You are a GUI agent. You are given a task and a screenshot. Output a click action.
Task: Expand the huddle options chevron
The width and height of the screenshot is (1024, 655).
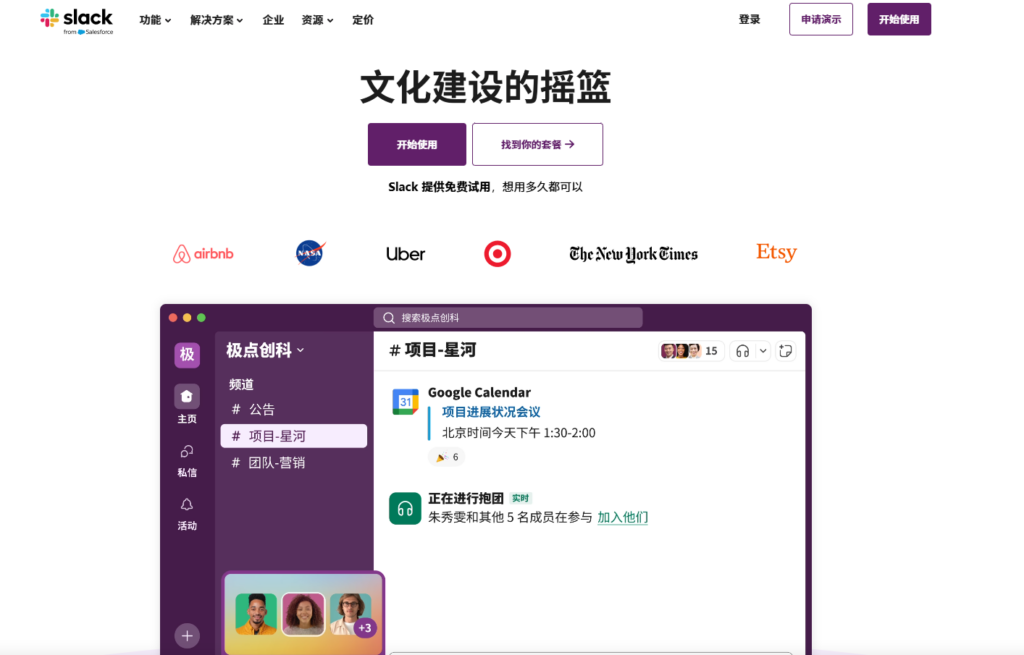(x=762, y=351)
